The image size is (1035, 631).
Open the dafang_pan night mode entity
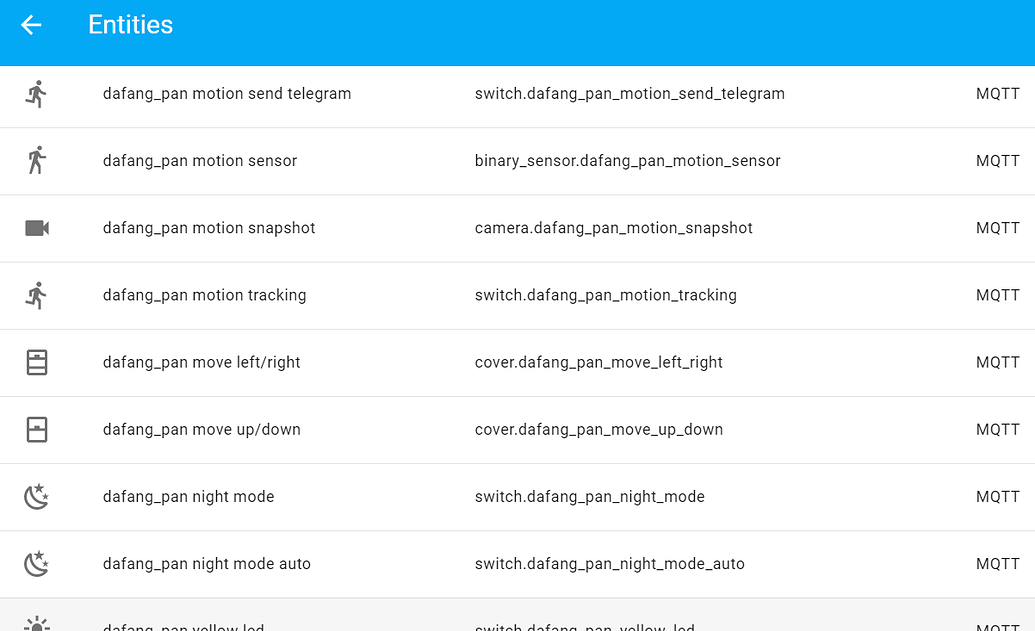(188, 496)
